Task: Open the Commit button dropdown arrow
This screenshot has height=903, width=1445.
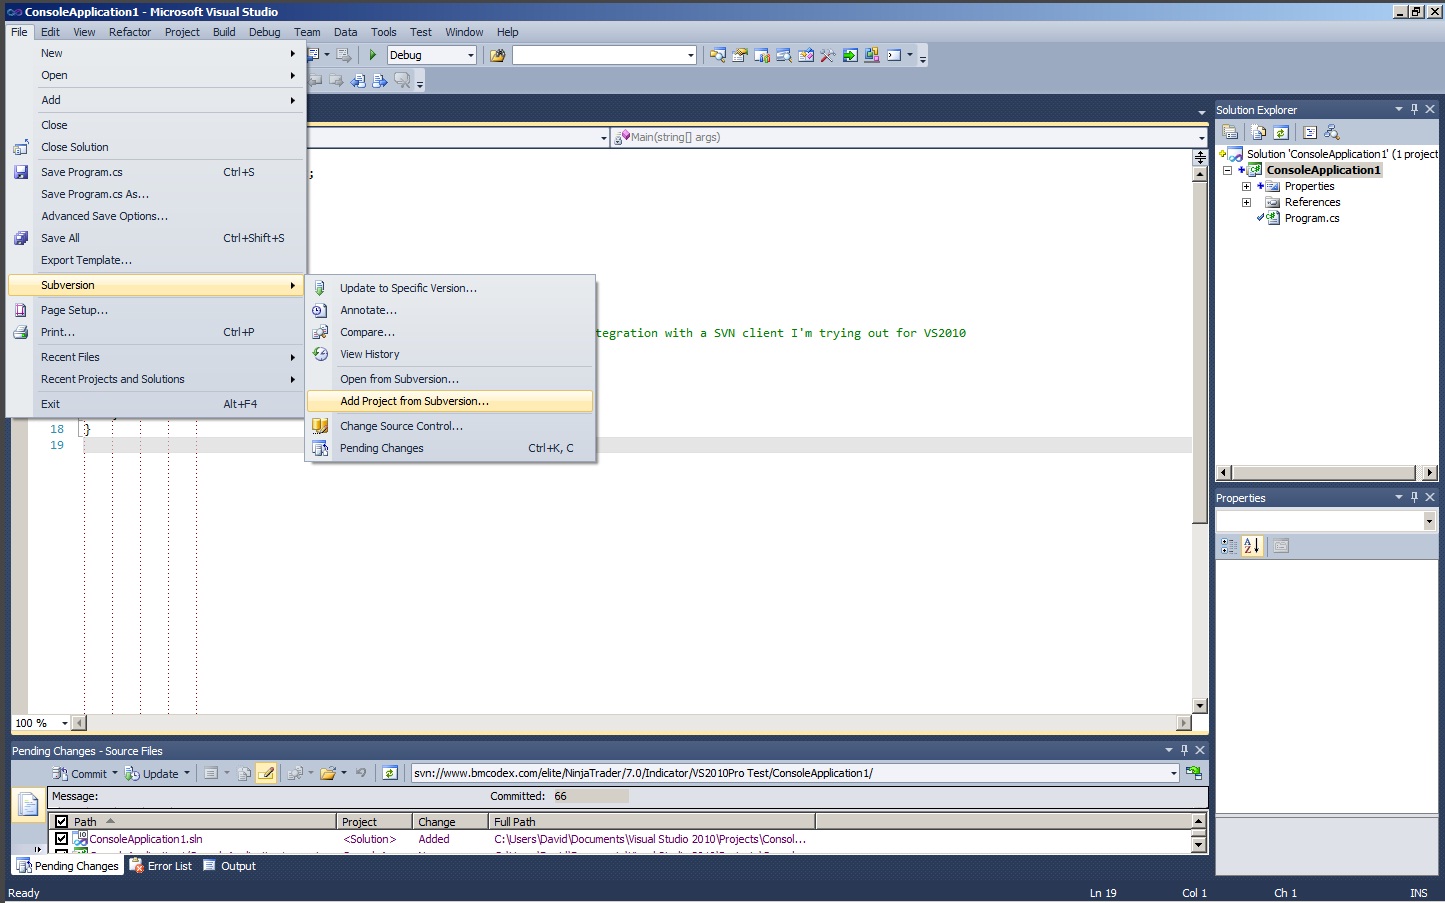Action: [x=114, y=773]
